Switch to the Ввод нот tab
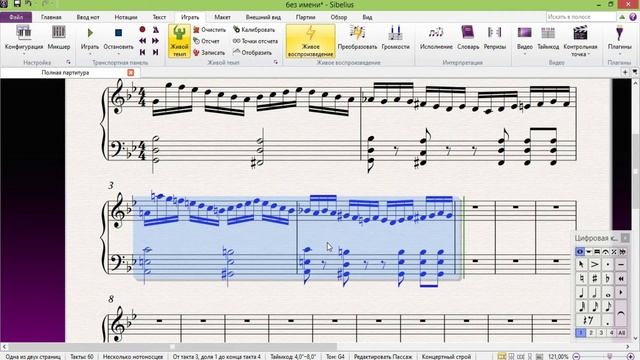The height and width of the screenshot is (360, 640). [88, 17]
